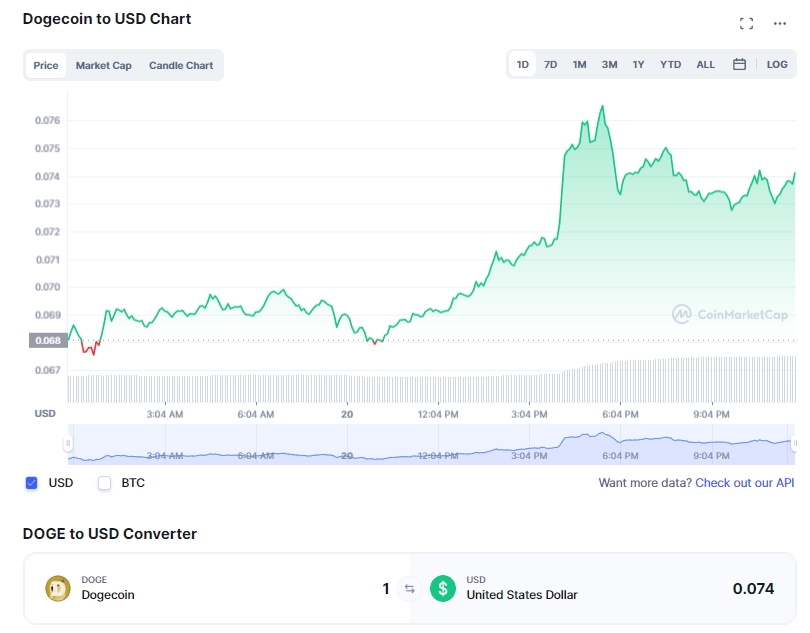Swap DOGE and USD conversion direction
Viewport: 810px width, 633px height.
(x=410, y=589)
